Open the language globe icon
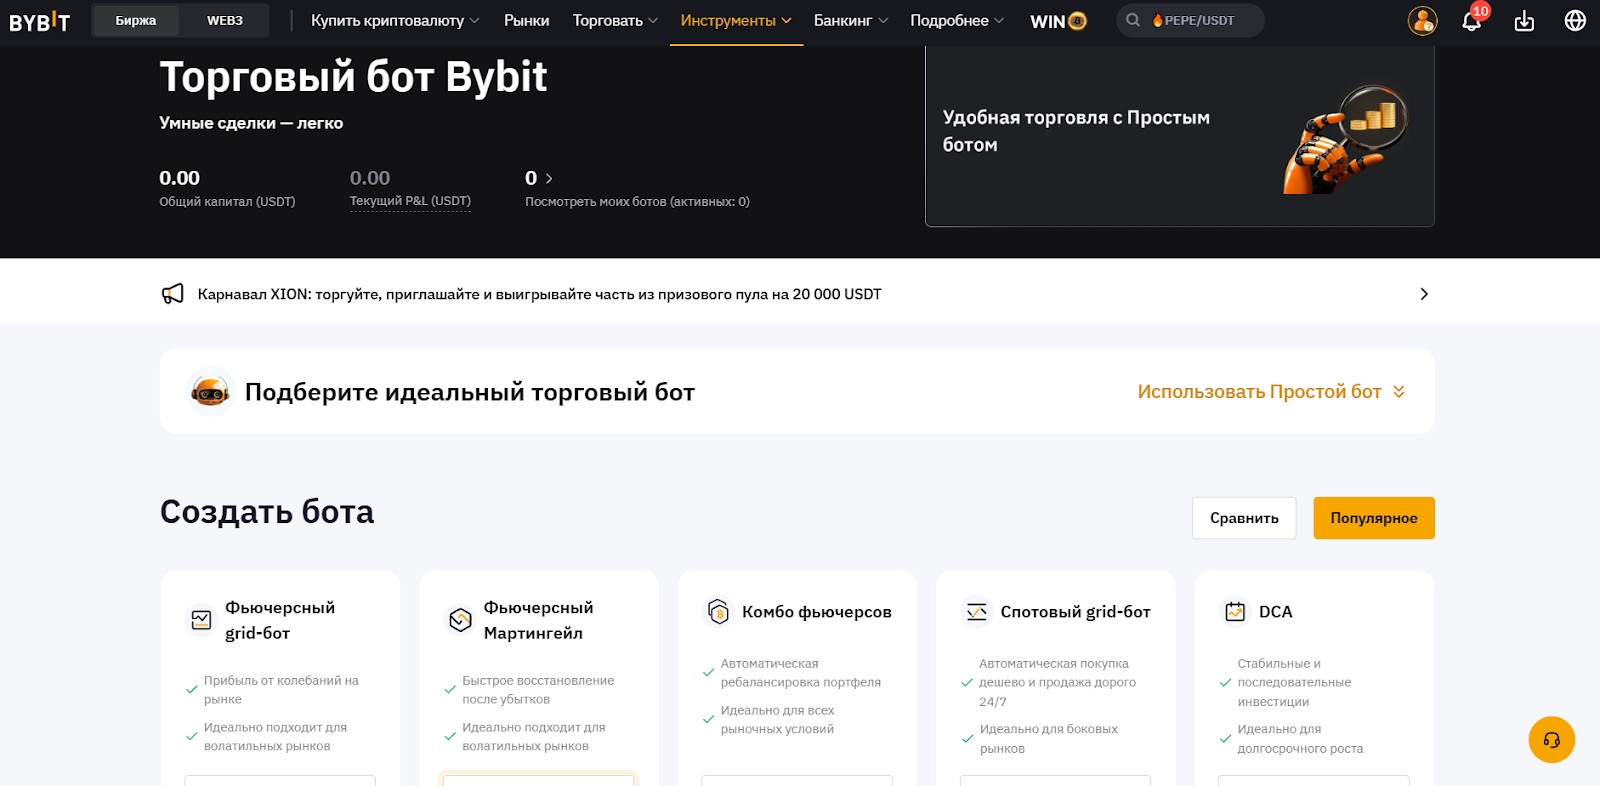 point(1575,20)
